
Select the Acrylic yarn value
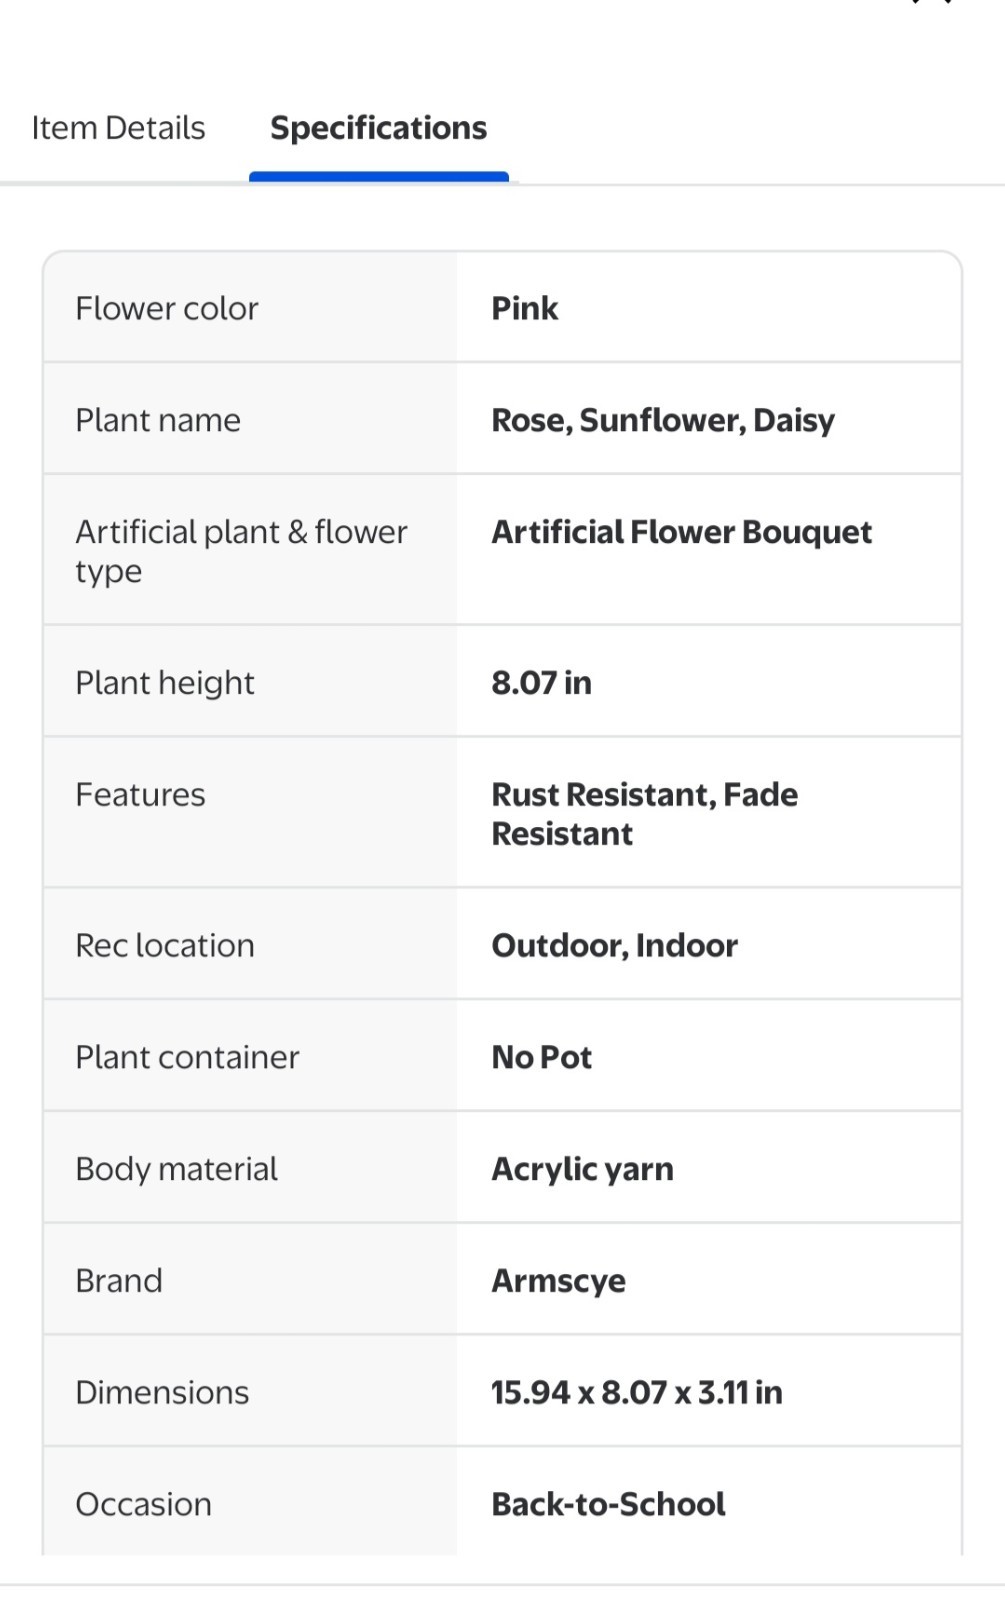click(x=583, y=1169)
